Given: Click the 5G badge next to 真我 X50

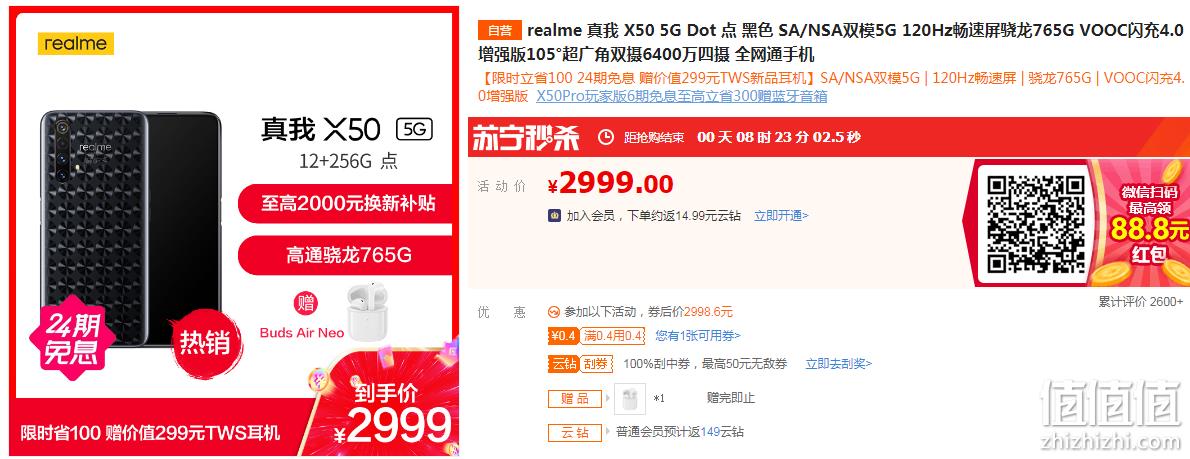Looking at the screenshot, I should point(414,129).
